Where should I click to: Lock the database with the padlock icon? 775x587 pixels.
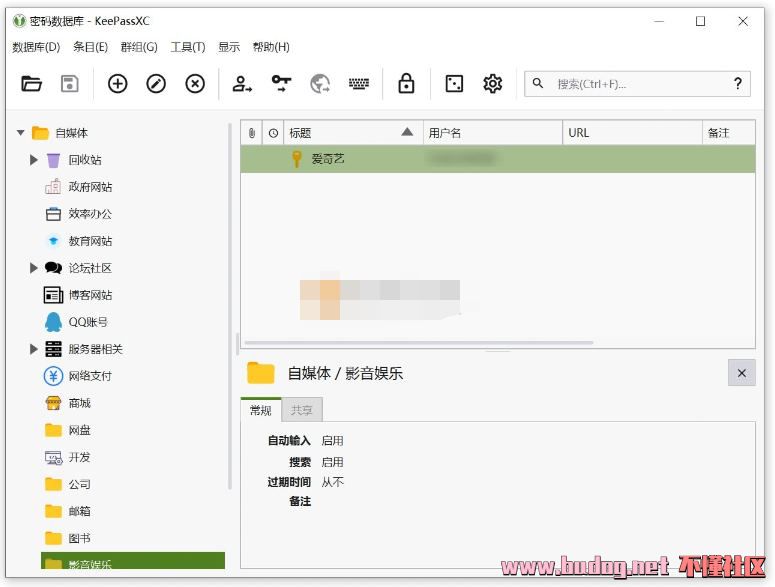click(x=406, y=84)
